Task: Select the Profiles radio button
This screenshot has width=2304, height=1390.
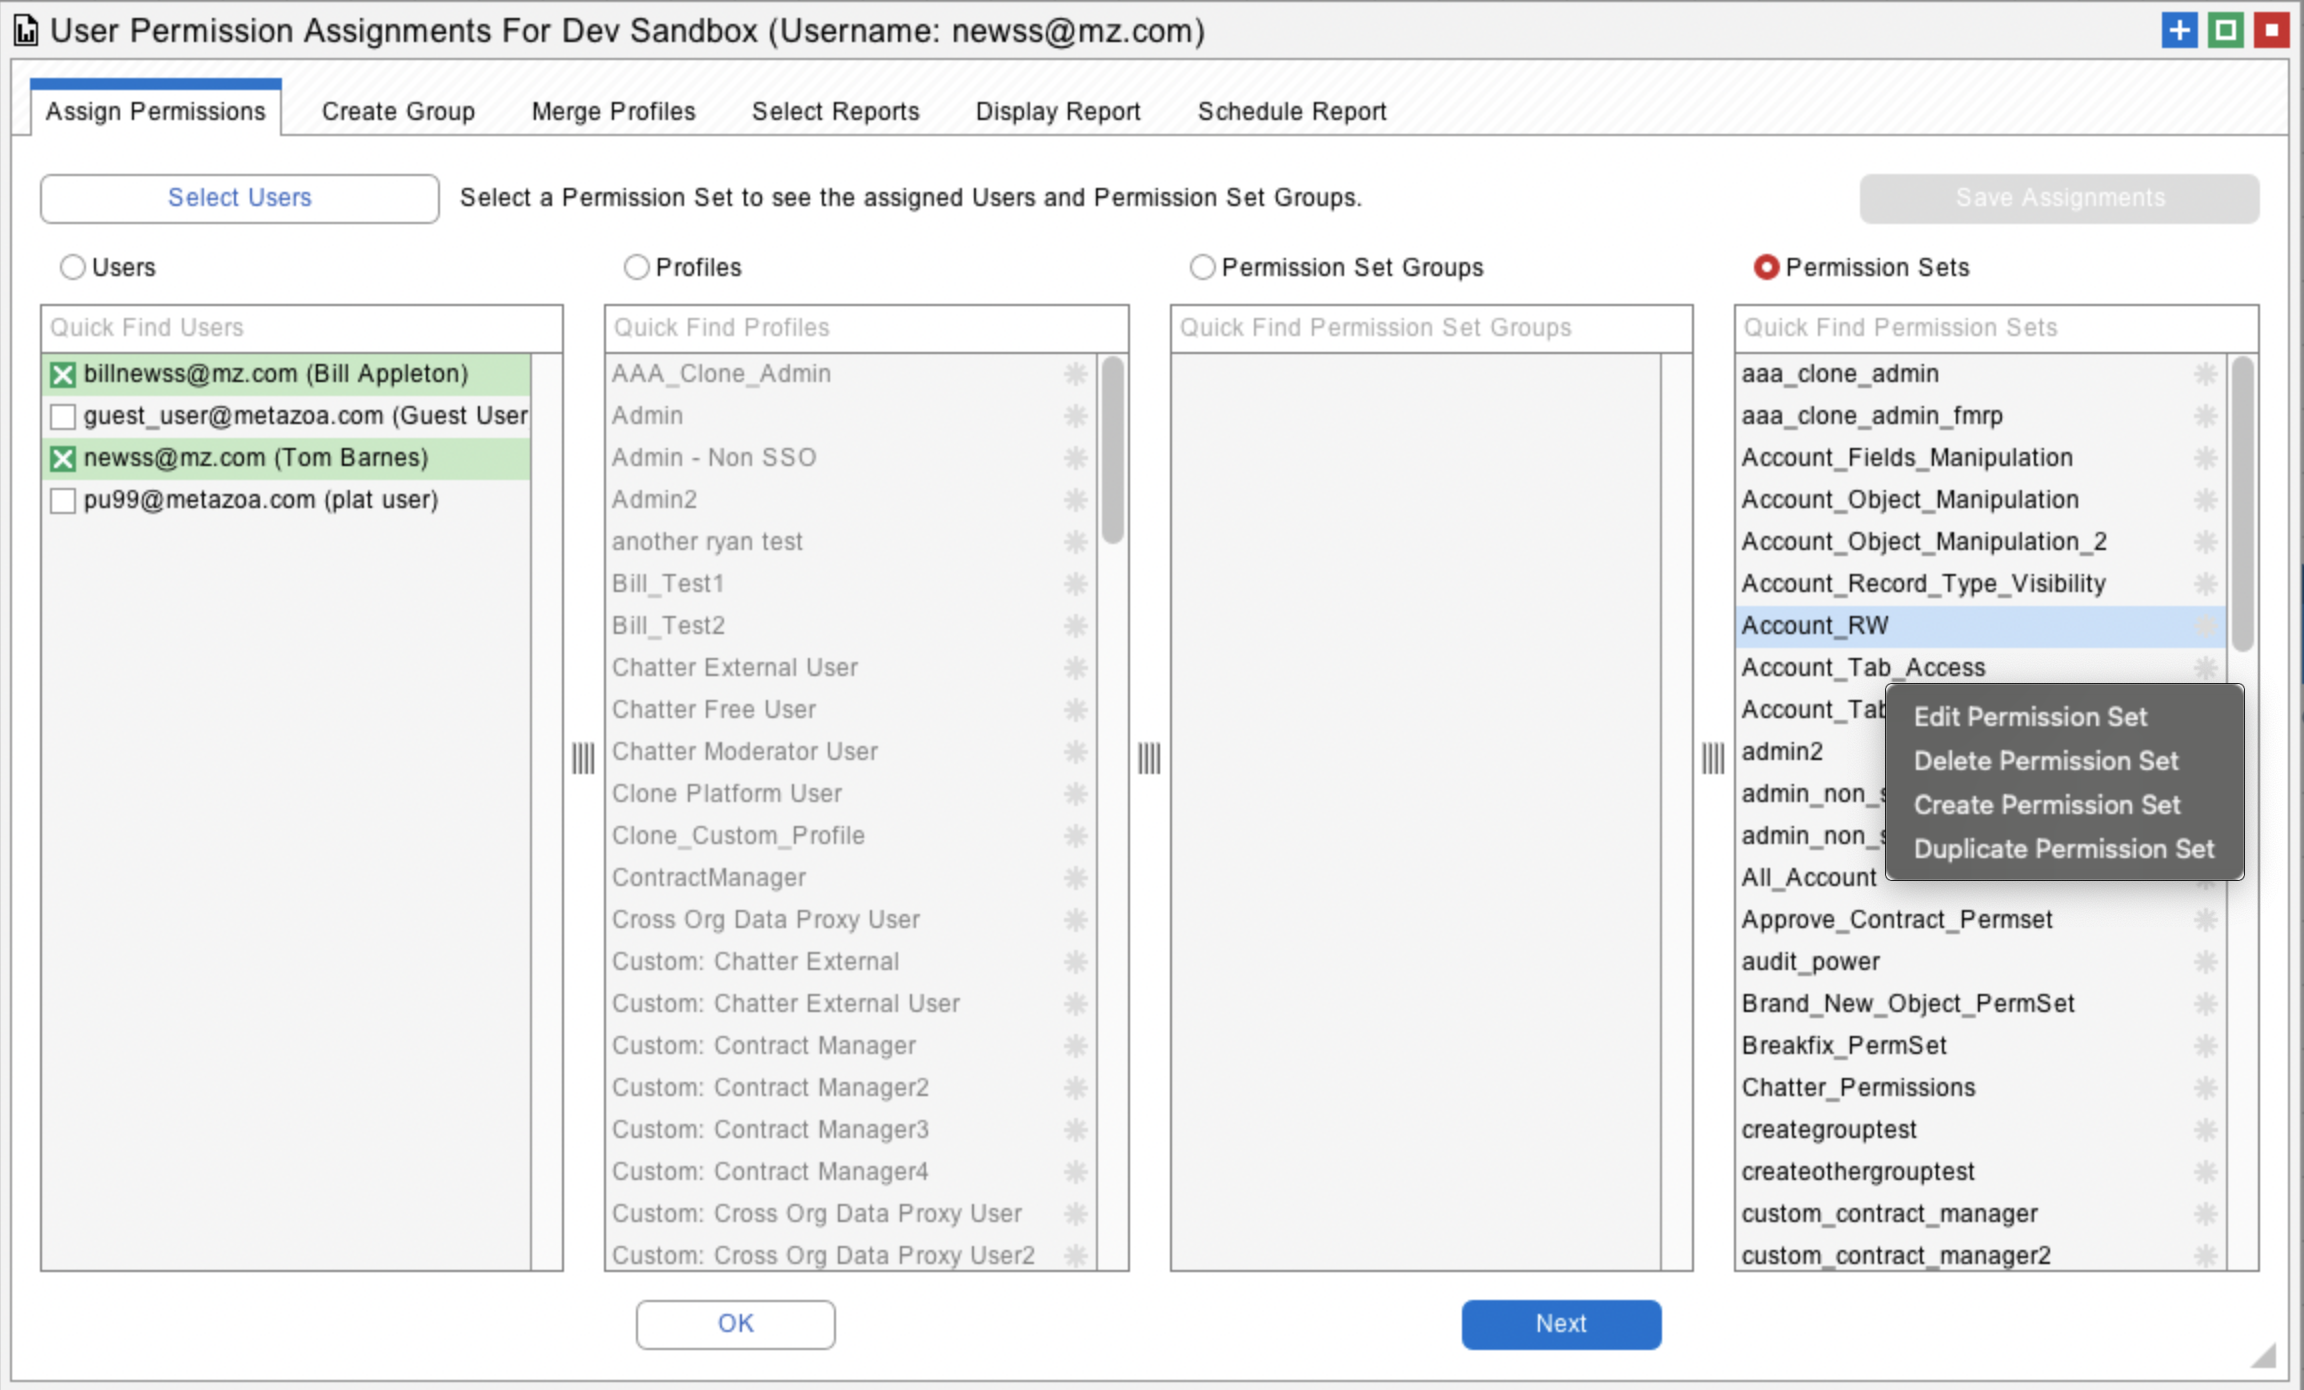Action: point(636,268)
